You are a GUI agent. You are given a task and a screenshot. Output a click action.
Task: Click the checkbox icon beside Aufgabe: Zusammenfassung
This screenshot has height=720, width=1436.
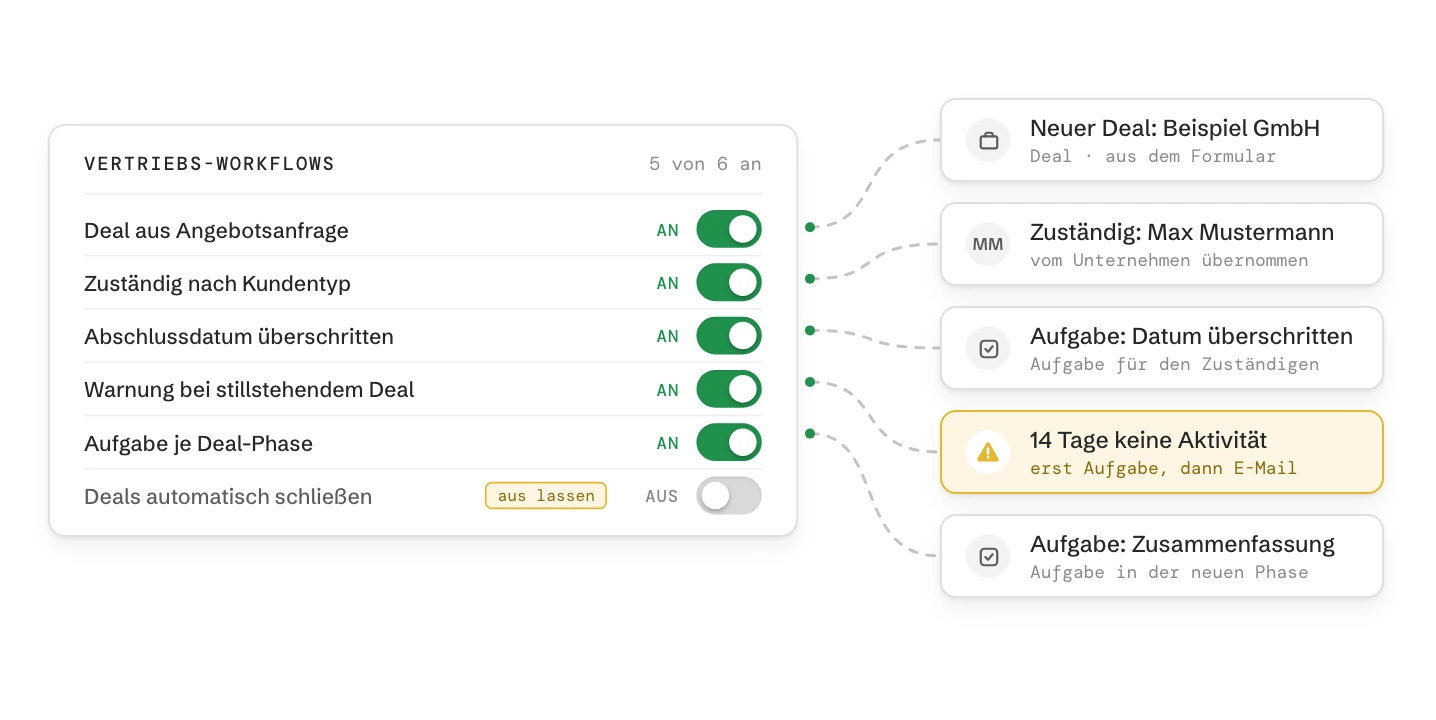point(988,557)
